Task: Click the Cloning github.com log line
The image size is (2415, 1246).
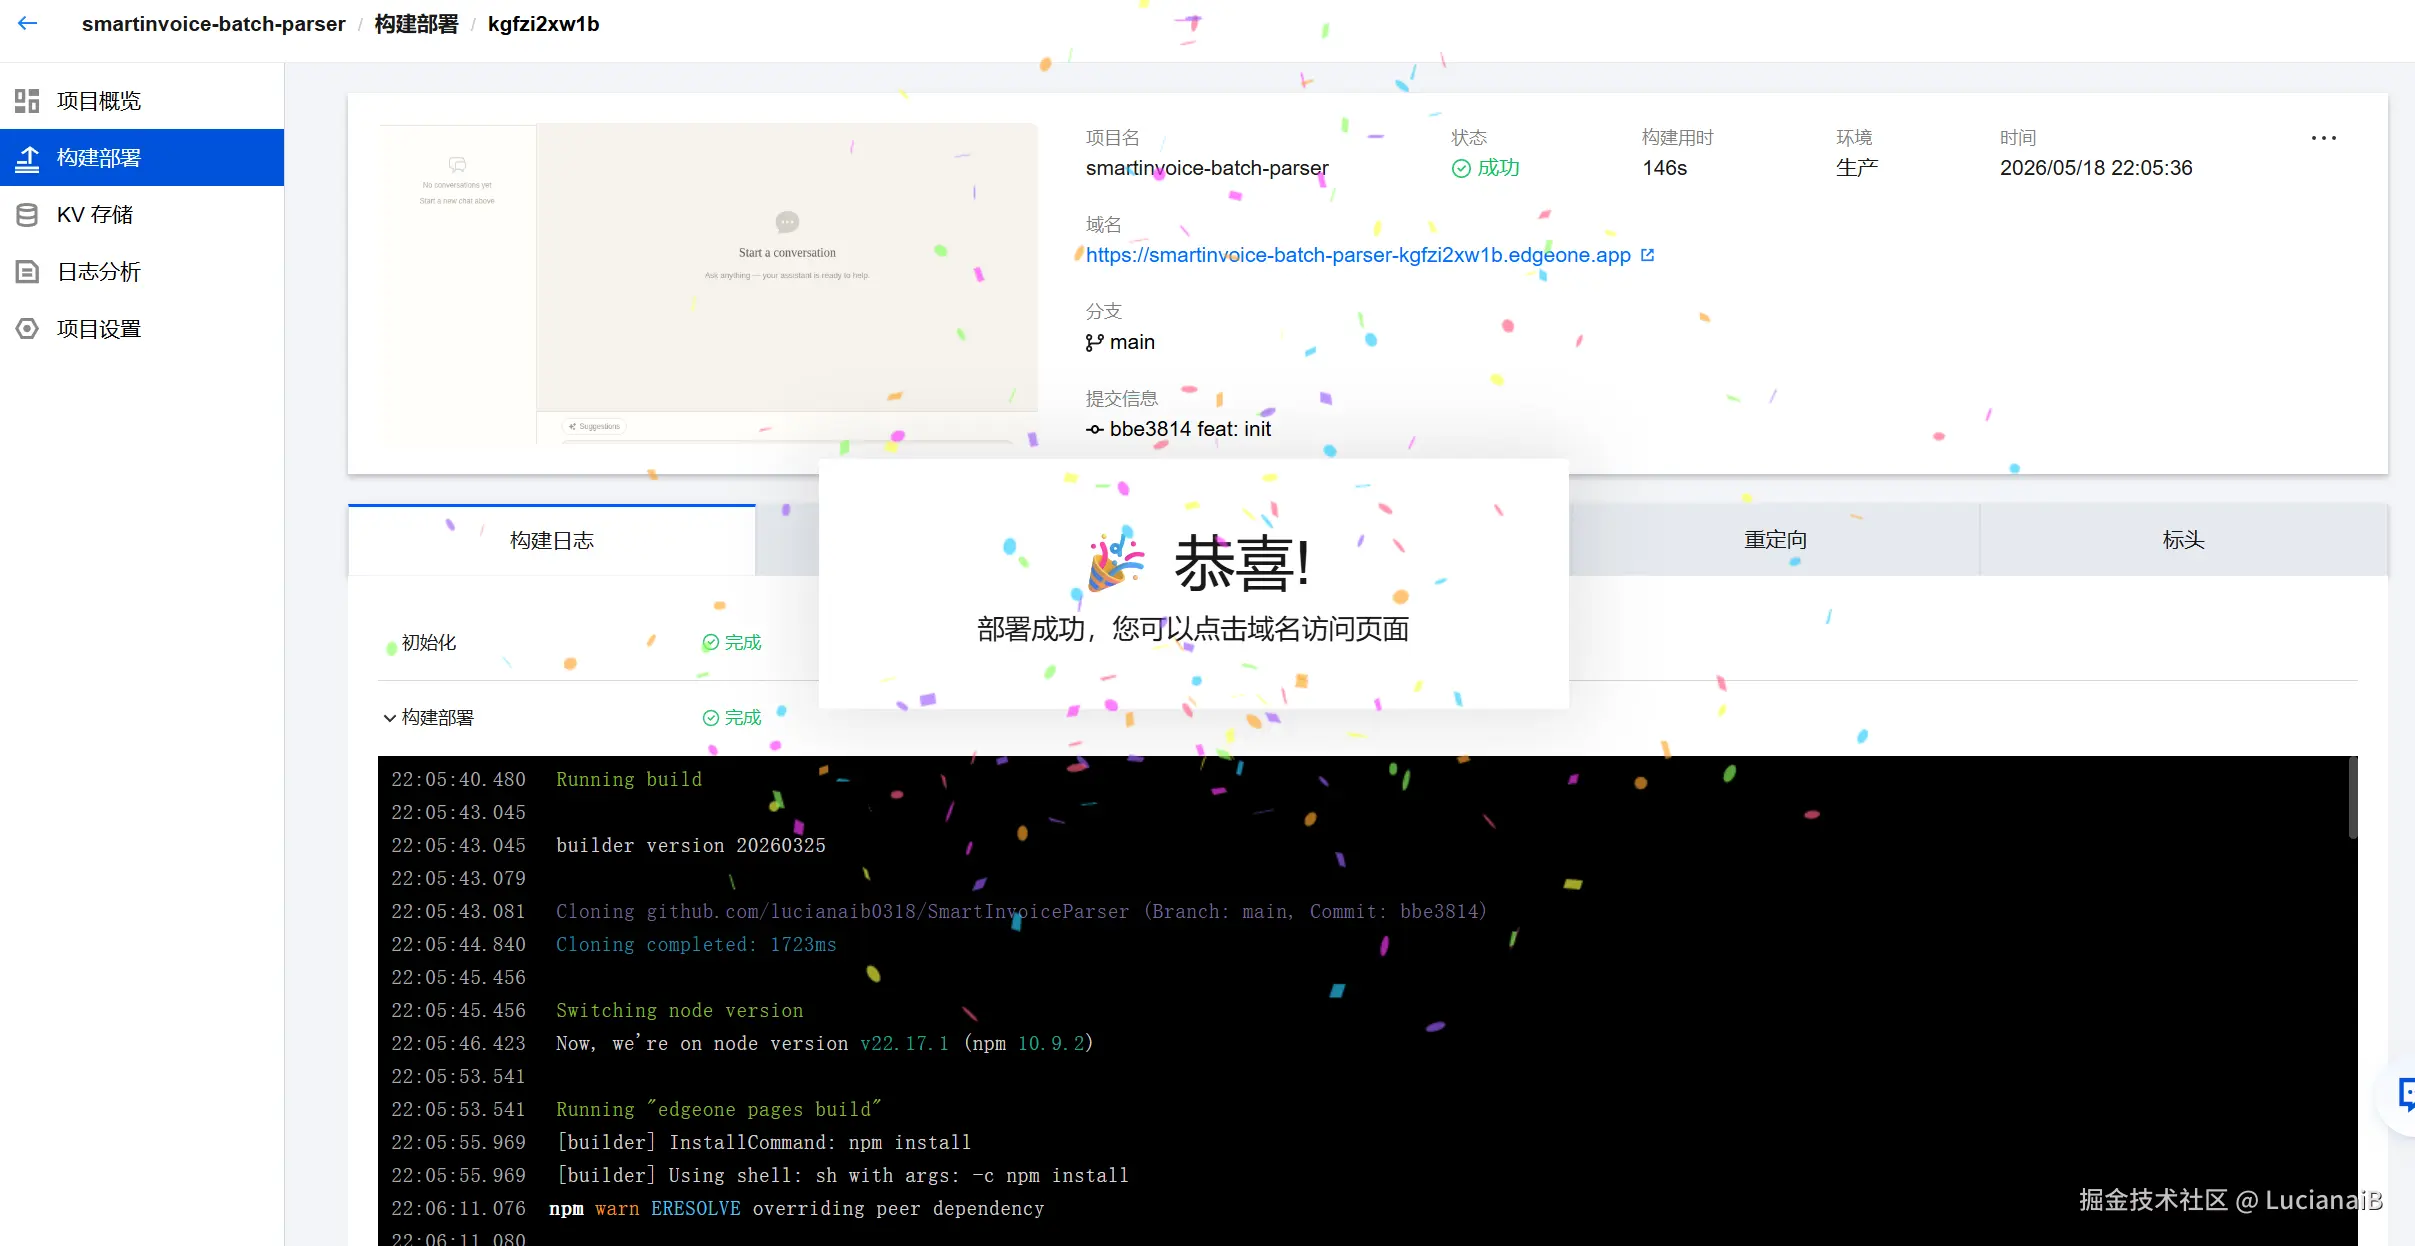Action: point(1022,911)
